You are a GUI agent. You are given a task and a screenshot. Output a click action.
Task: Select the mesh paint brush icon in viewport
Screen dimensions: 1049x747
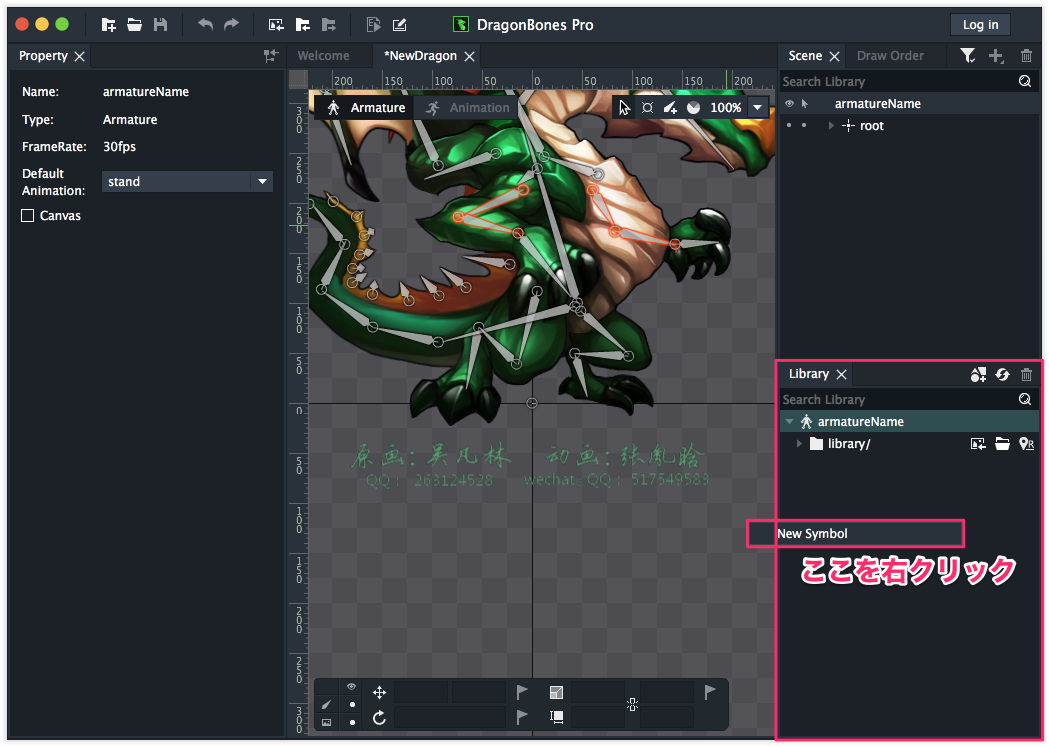(x=670, y=106)
